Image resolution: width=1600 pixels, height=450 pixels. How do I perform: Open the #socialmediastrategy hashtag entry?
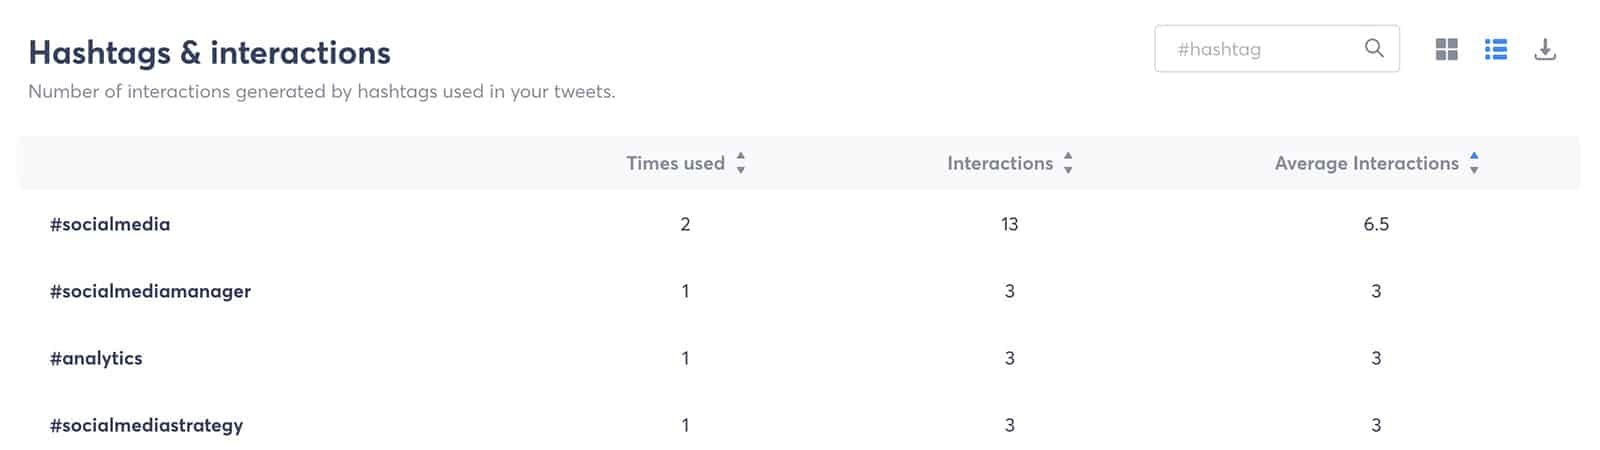tap(146, 425)
